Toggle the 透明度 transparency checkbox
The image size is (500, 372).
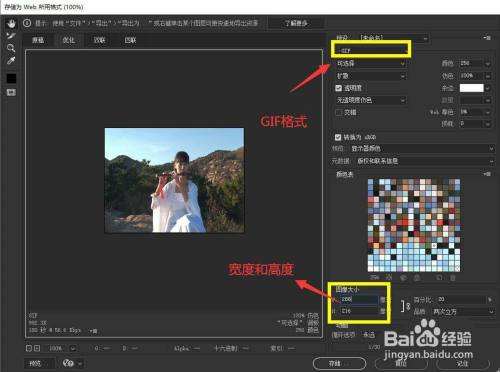(x=338, y=88)
